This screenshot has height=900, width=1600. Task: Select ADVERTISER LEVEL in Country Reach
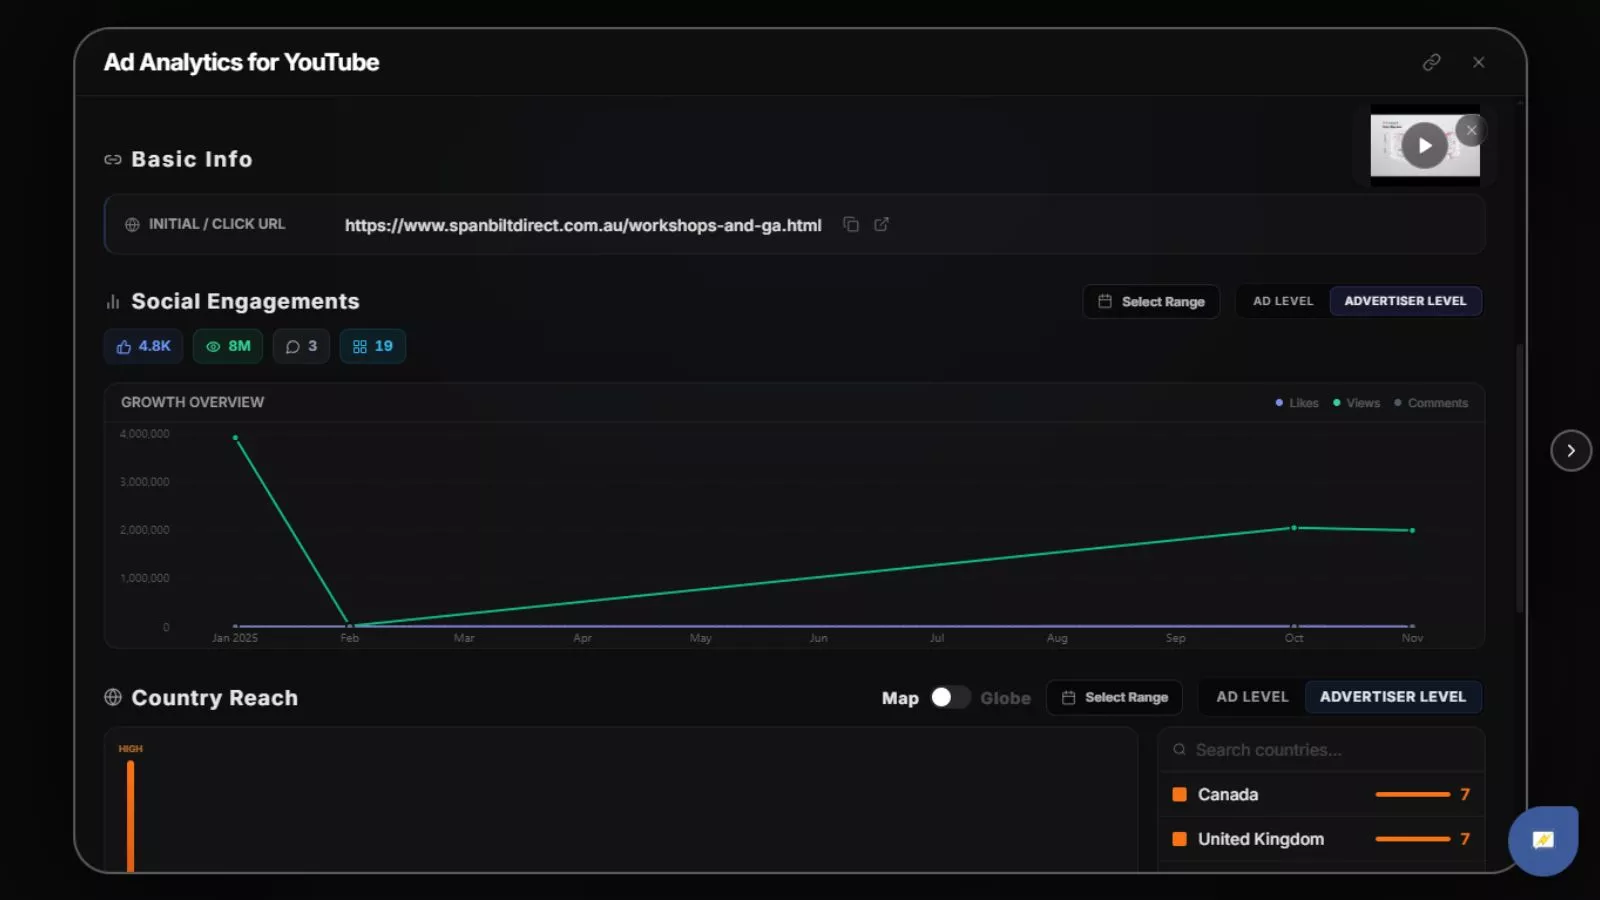pyautogui.click(x=1392, y=697)
